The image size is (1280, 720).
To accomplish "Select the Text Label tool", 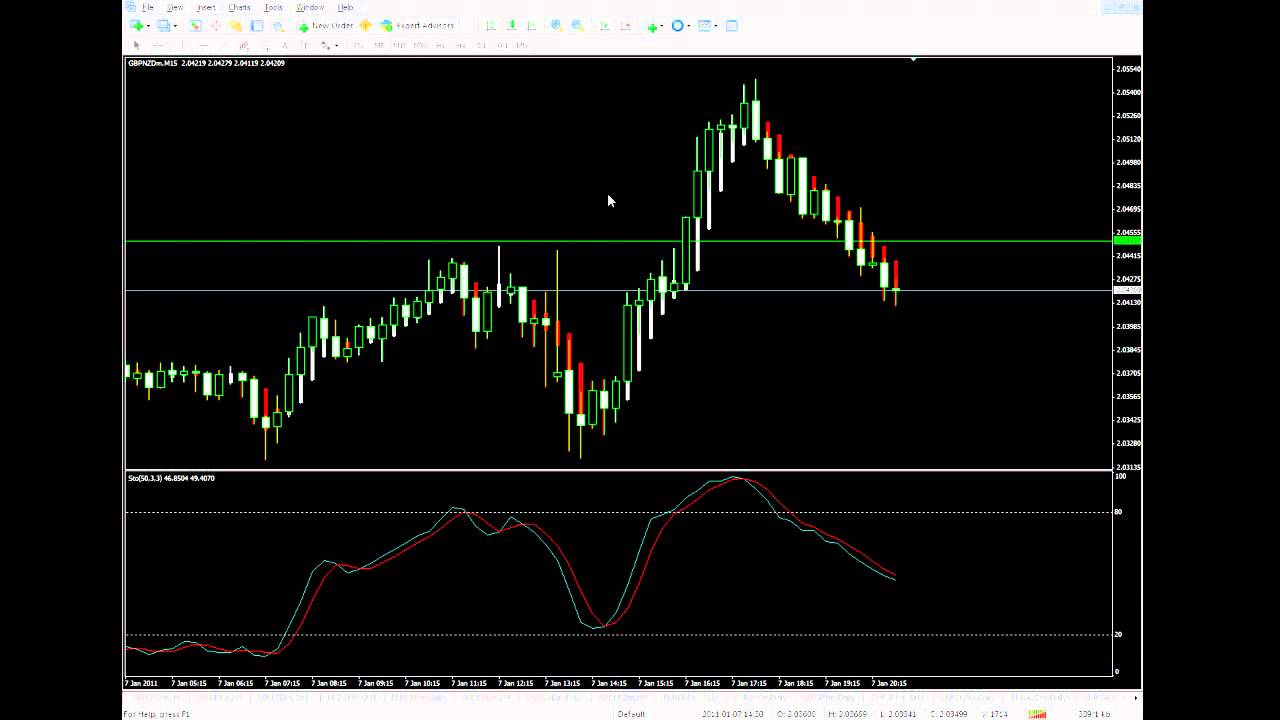I will pos(305,45).
